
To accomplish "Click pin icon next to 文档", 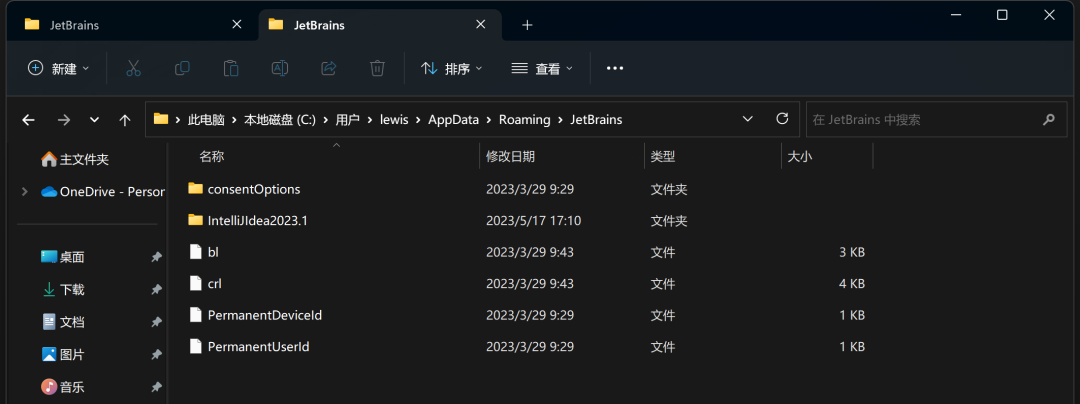I will 156,322.
